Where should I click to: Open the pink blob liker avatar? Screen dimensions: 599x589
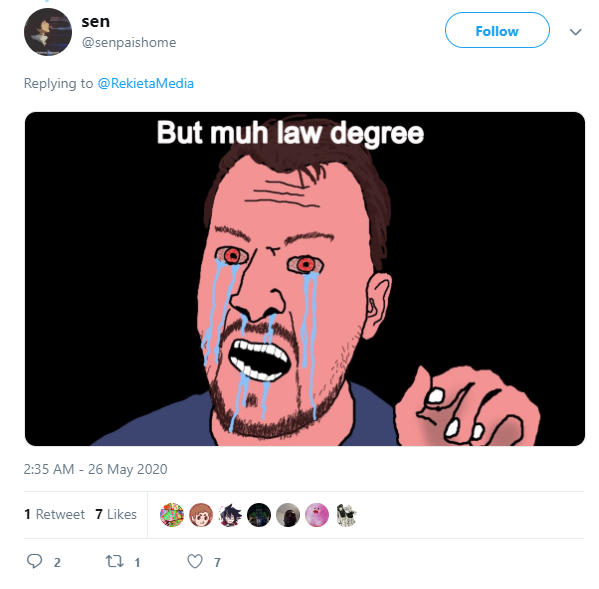pyautogui.click(x=317, y=515)
